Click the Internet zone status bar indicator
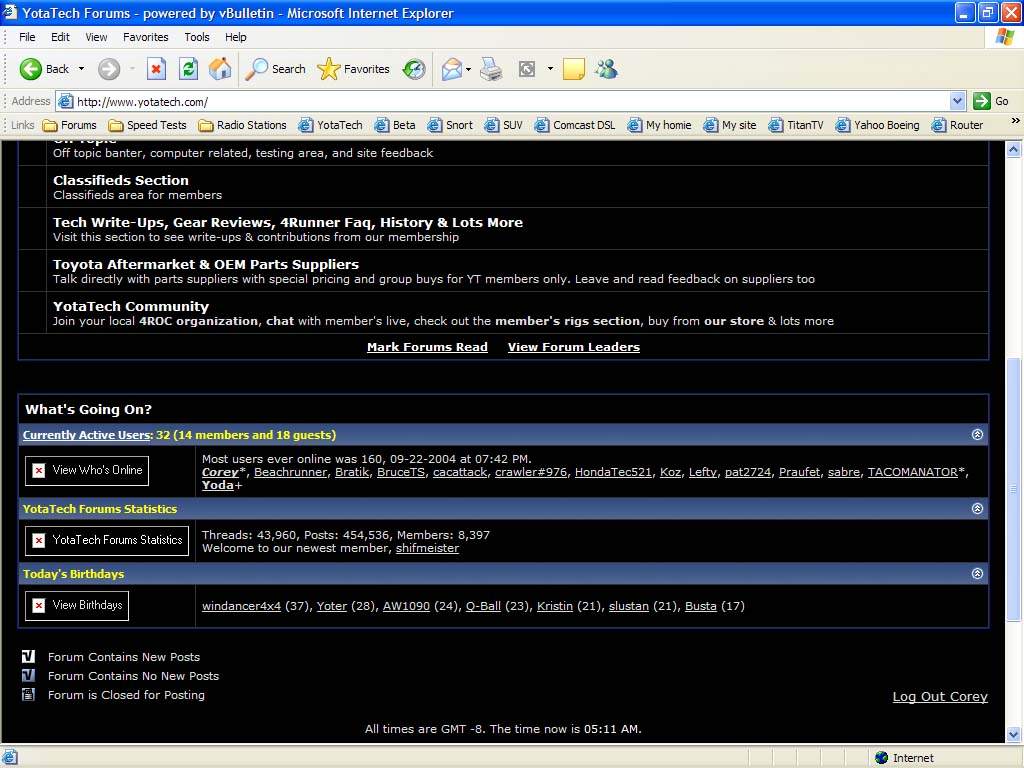Viewport: 1024px width, 768px height. click(904, 758)
